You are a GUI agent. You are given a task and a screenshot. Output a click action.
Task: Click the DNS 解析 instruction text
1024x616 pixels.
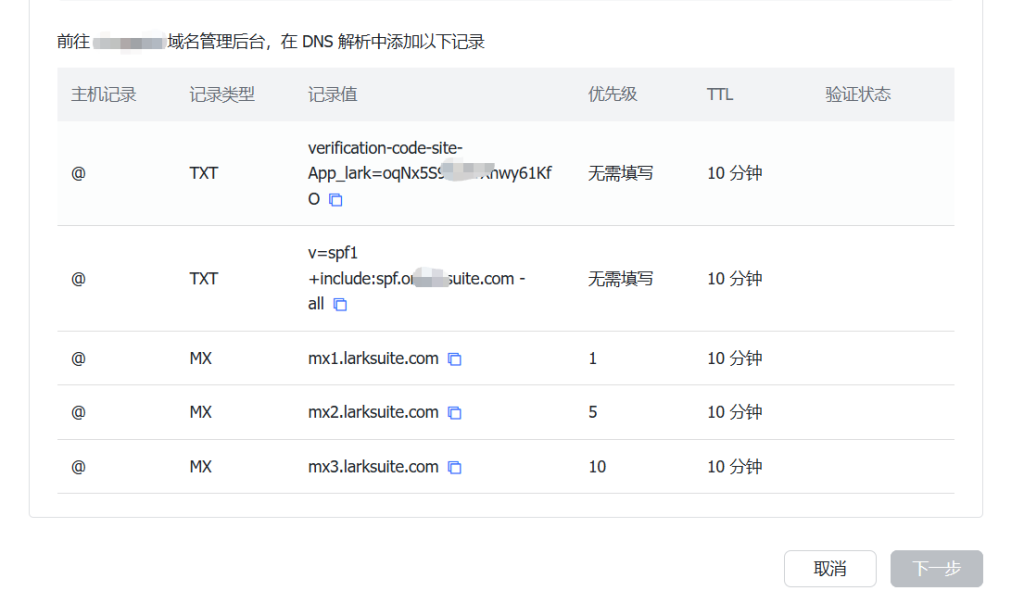pyautogui.click(x=330, y=43)
